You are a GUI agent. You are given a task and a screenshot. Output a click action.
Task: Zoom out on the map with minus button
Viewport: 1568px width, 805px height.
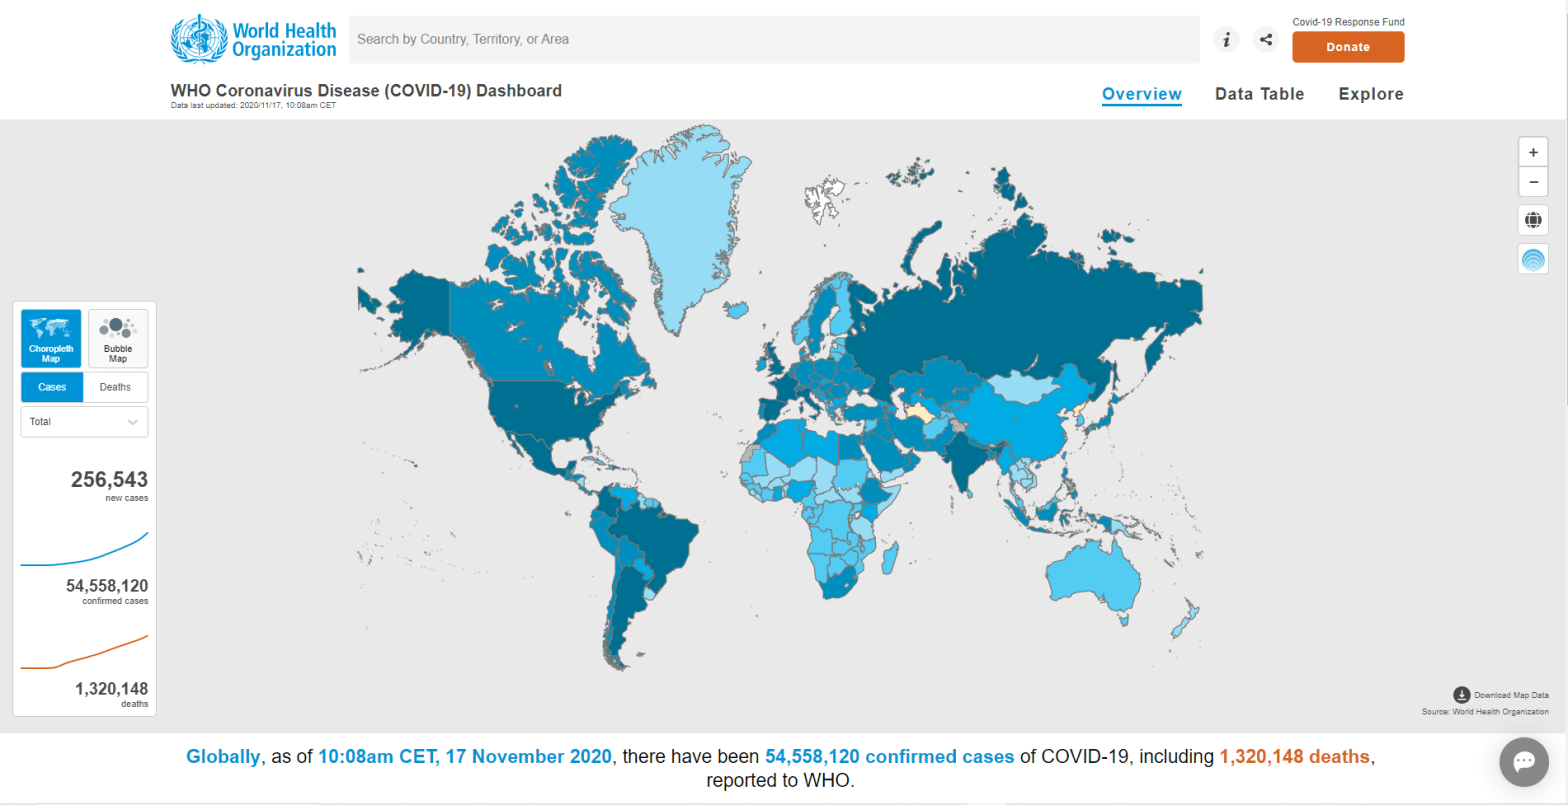(1533, 182)
